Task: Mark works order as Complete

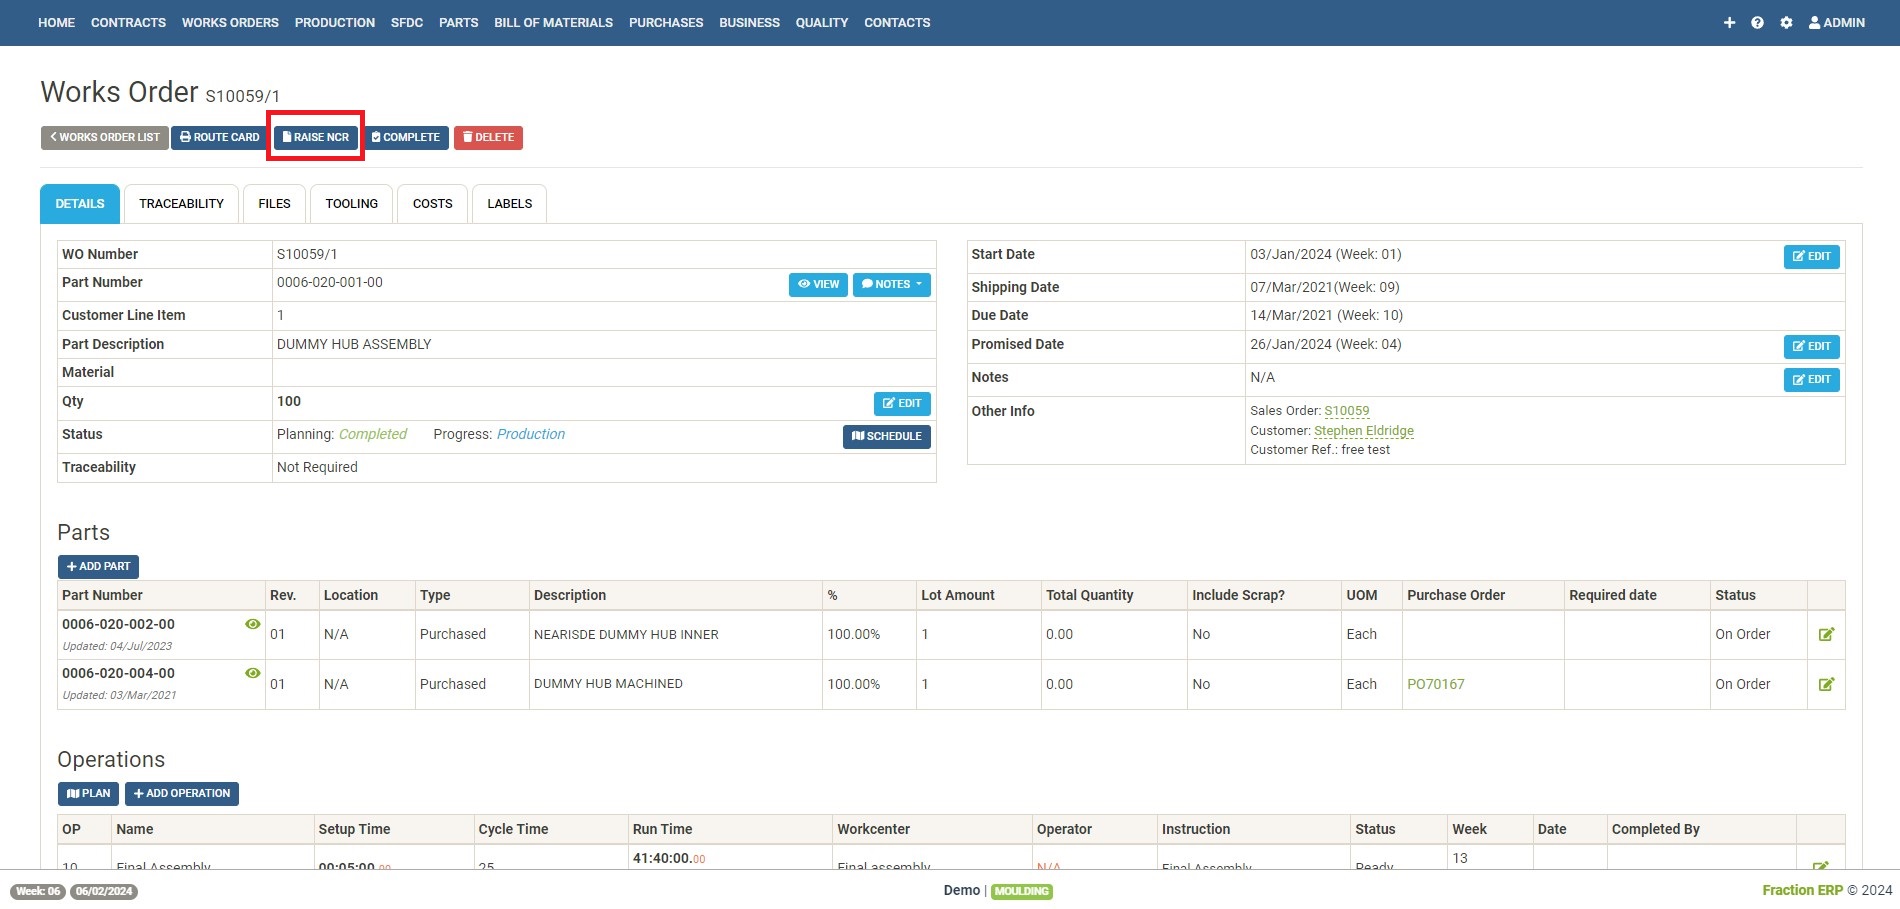Action: coord(405,137)
